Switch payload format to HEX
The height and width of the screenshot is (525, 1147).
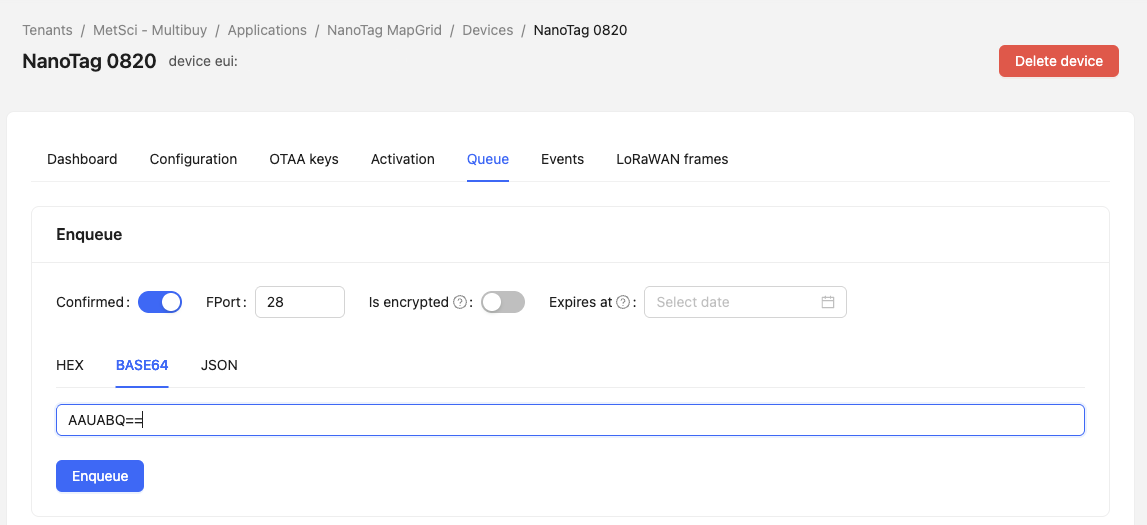70,365
